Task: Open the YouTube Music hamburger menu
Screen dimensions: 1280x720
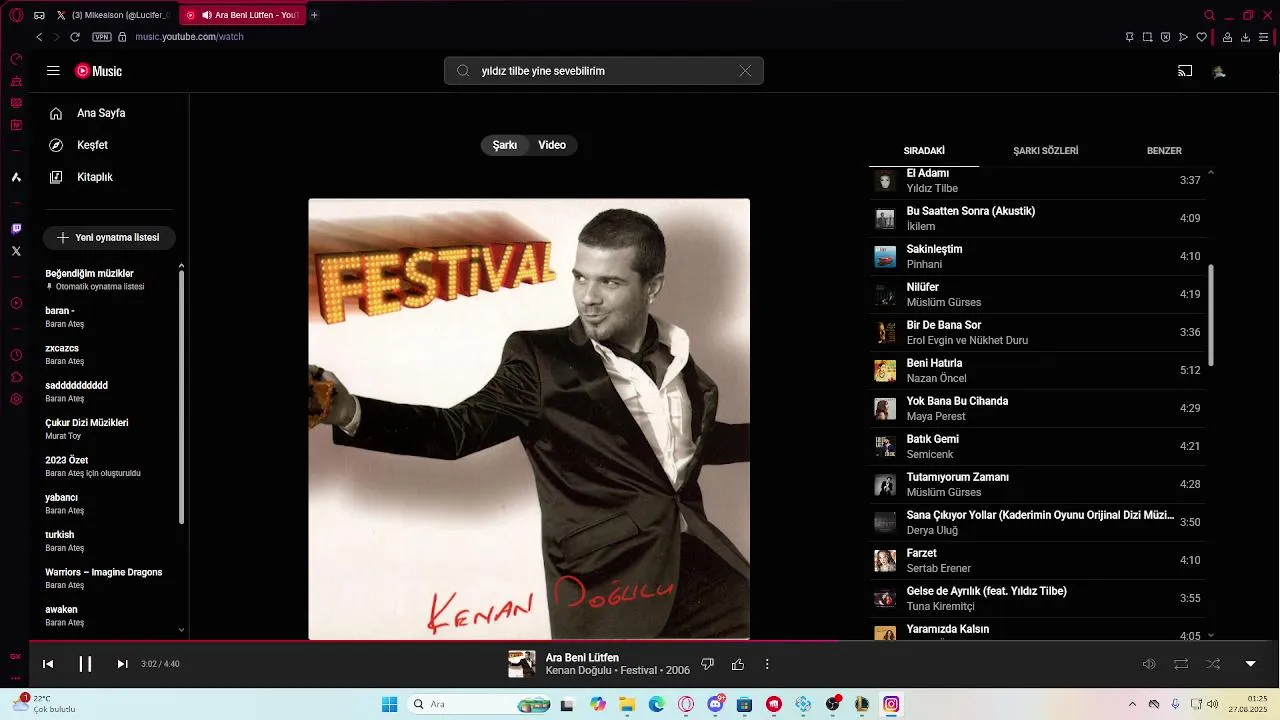Action: [53, 71]
